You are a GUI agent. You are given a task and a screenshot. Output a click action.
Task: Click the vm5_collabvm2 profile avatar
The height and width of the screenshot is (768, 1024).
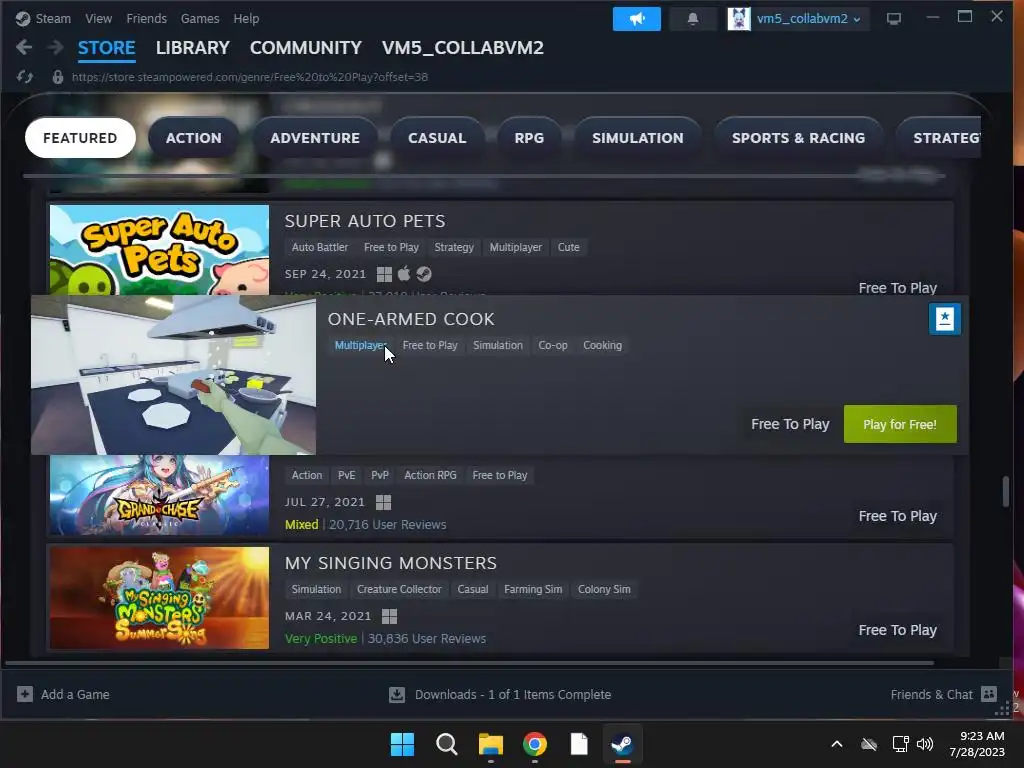pos(739,19)
